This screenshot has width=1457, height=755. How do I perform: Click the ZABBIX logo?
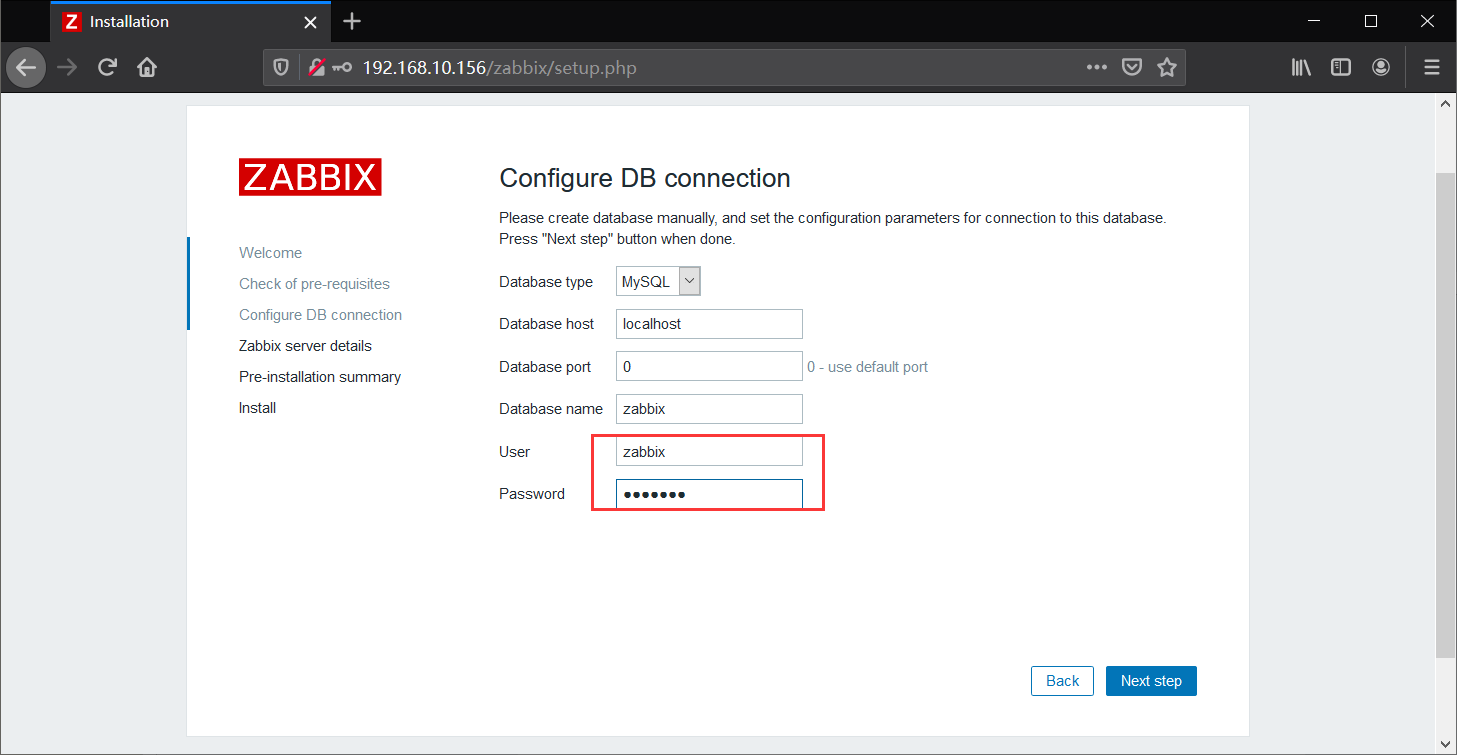310,177
